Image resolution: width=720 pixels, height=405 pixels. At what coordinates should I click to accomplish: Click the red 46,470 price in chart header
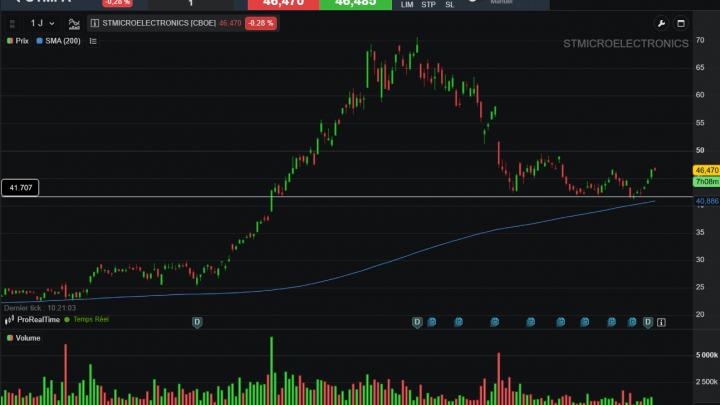click(x=230, y=23)
